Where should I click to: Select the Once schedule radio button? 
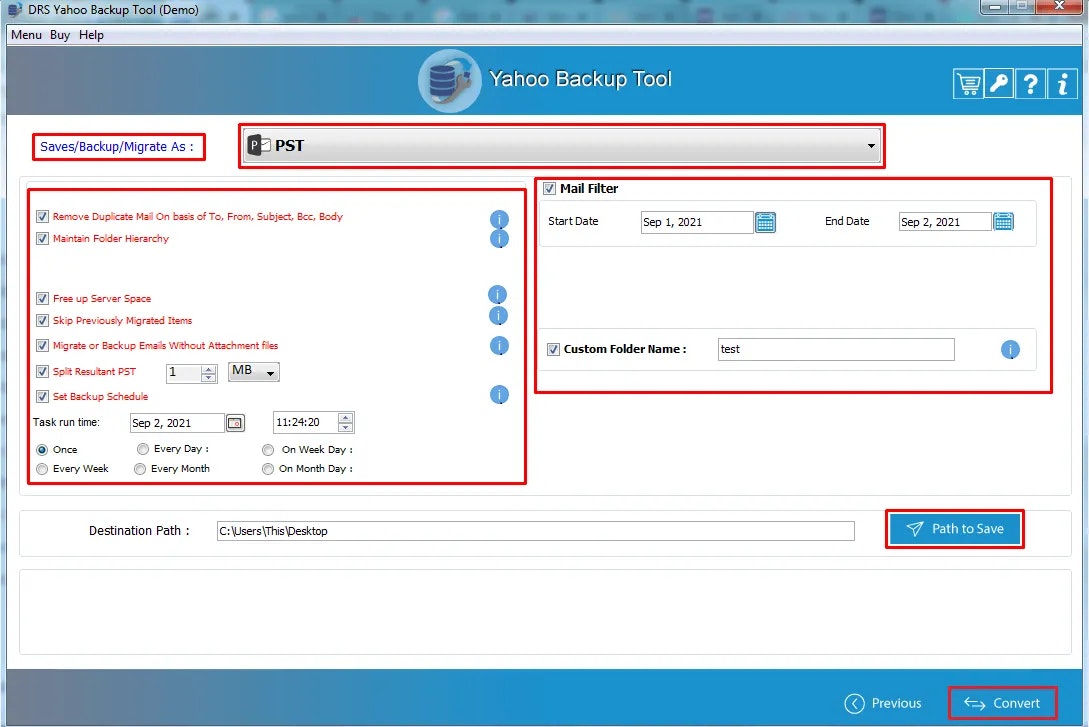pos(42,450)
